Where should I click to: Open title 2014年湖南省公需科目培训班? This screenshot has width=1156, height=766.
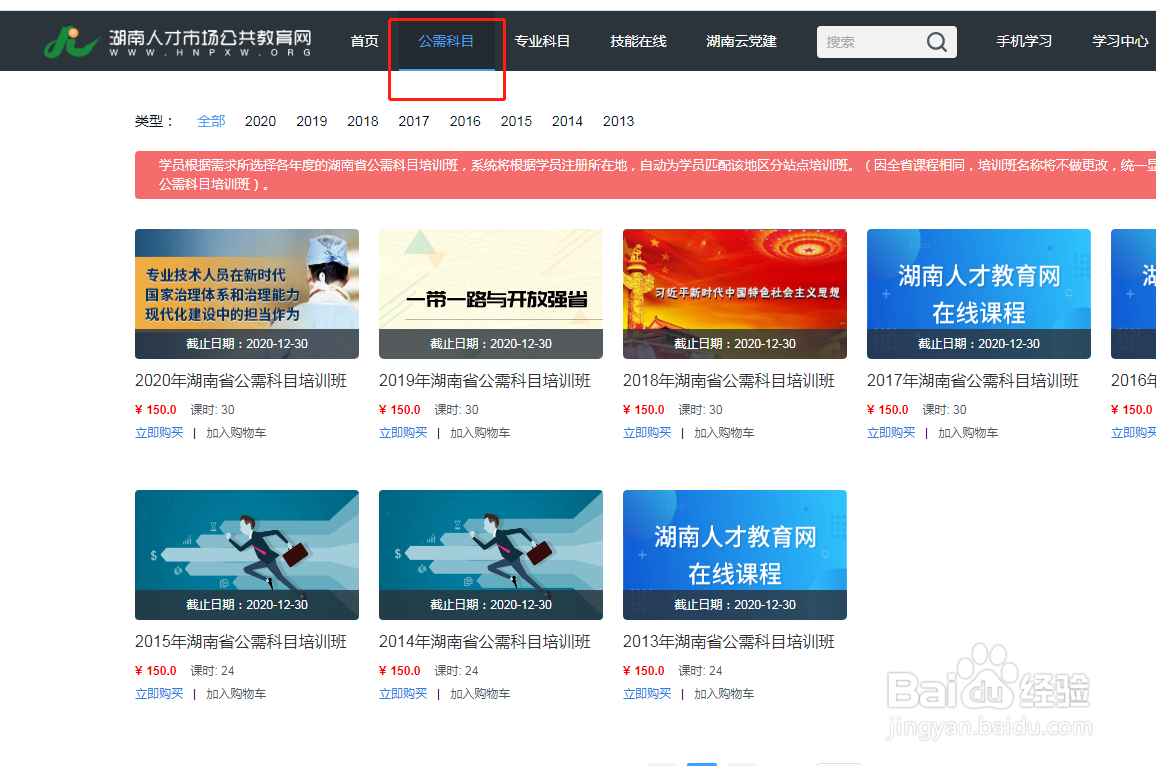485,641
